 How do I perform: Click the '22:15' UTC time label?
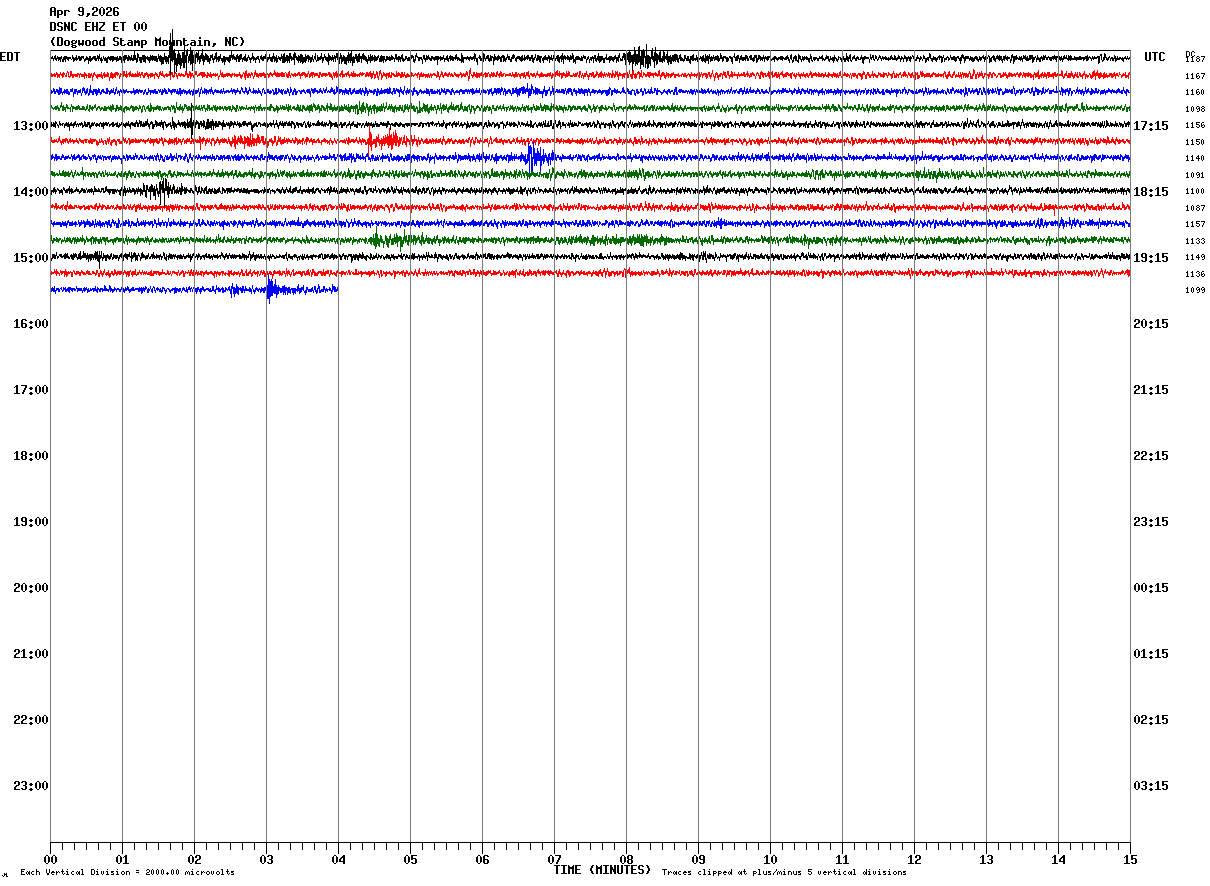click(x=1151, y=455)
